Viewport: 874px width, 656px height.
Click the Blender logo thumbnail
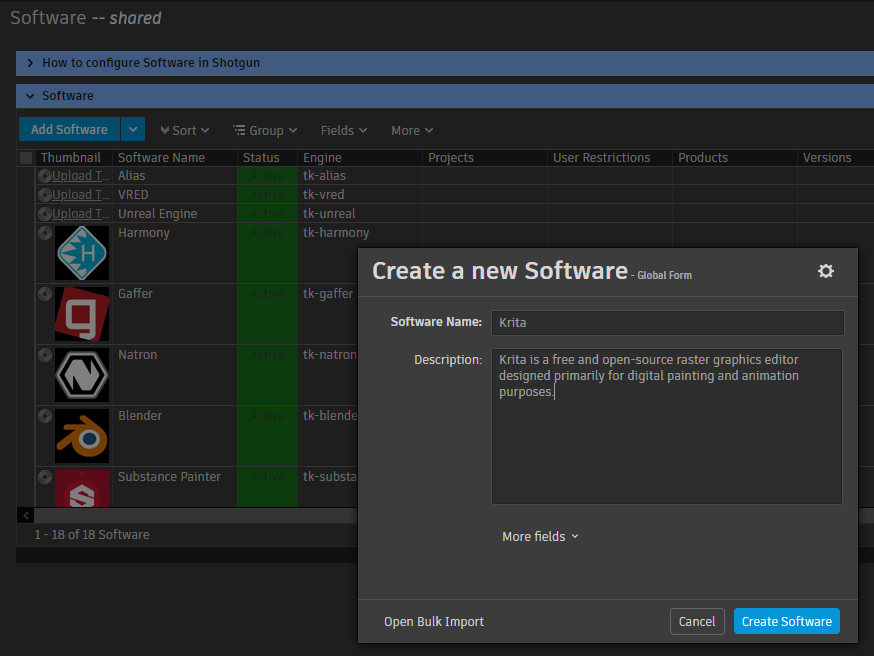click(x=82, y=436)
